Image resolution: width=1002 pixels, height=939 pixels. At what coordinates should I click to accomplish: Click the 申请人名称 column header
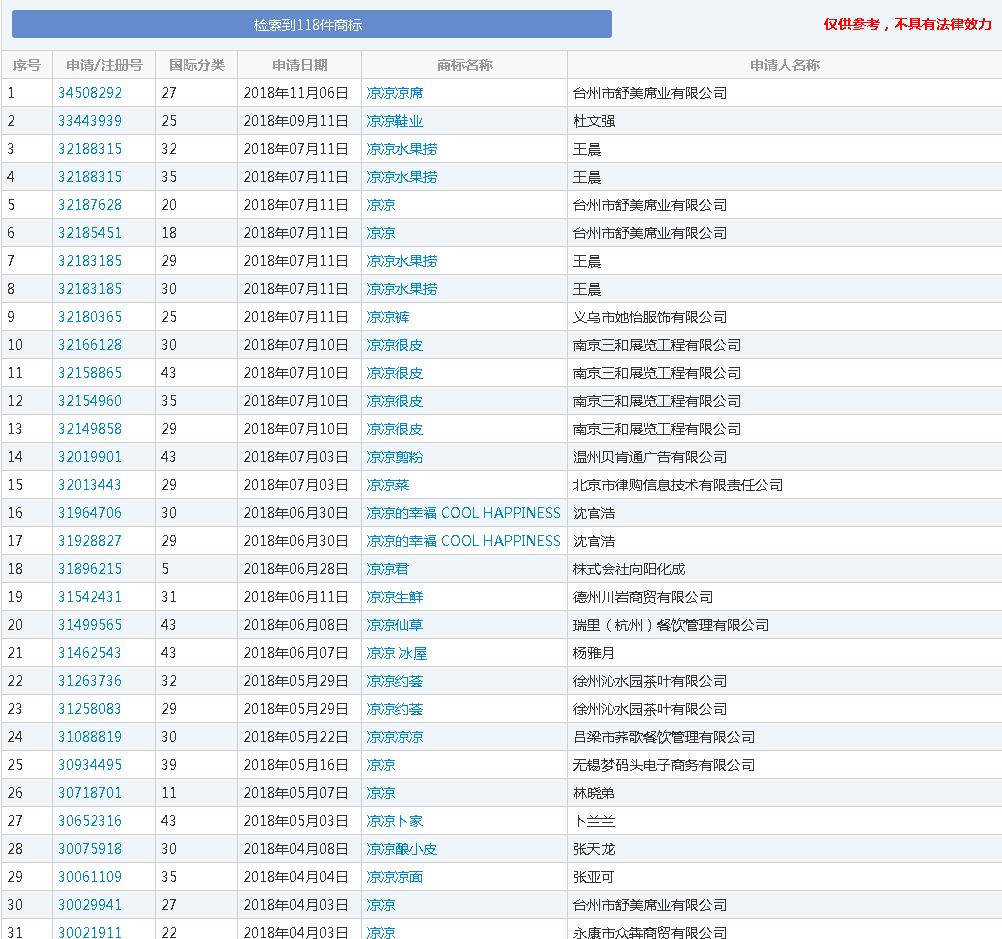(x=784, y=65)
